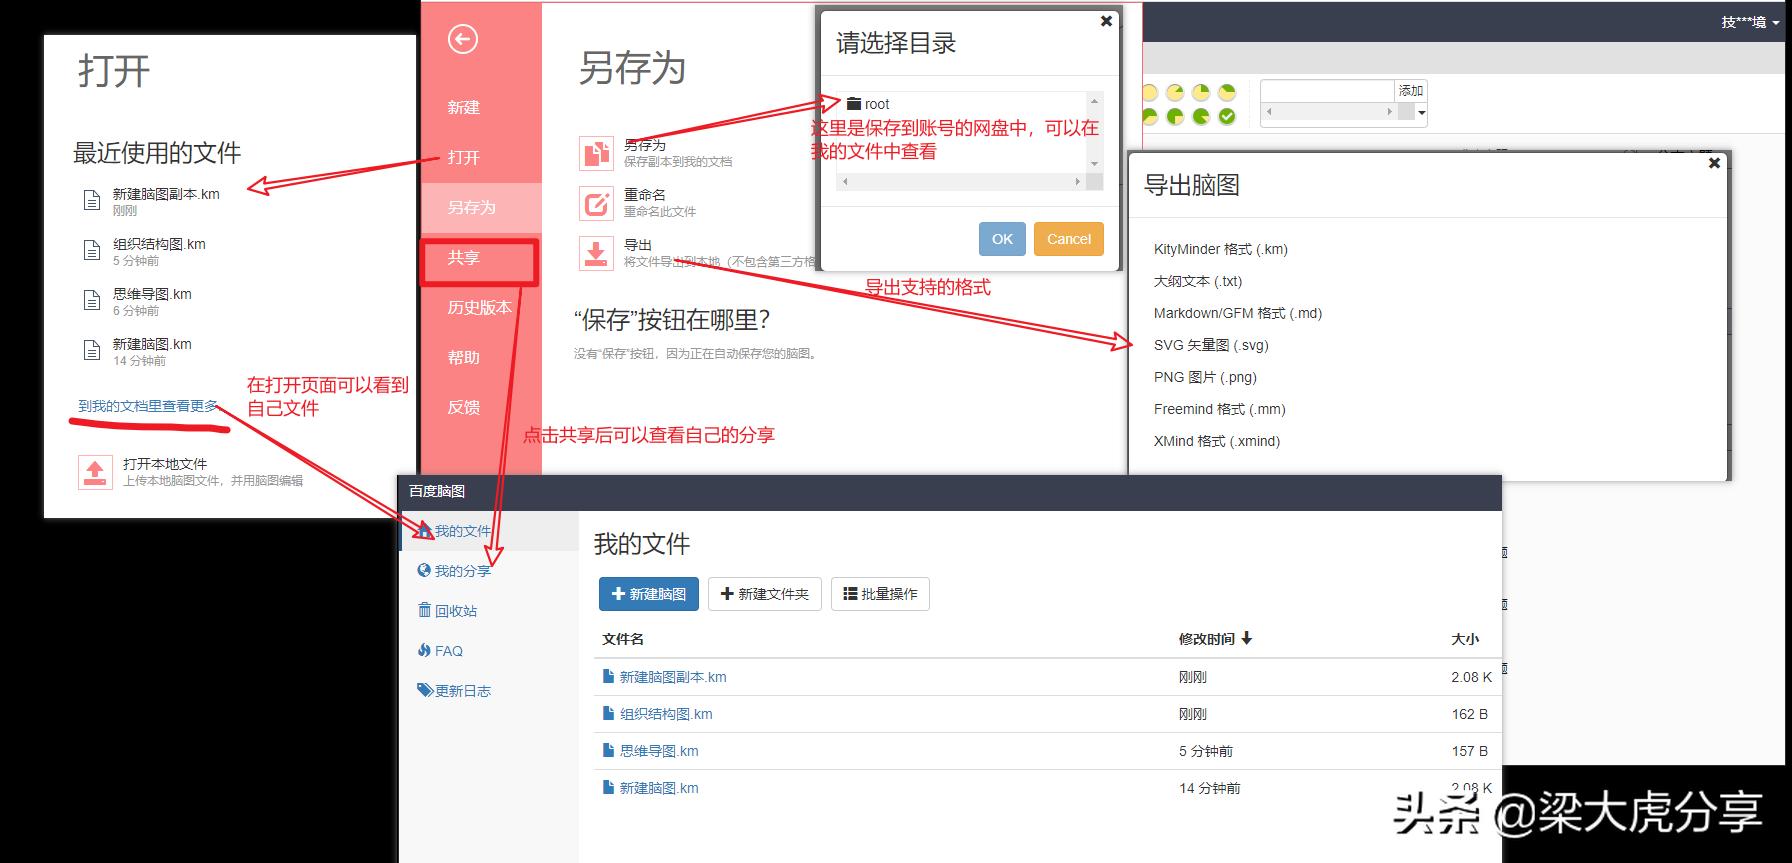Select the seven-eighths progress pie icon
Viewport: 1792px width, 863px height.
point(1201,116)
